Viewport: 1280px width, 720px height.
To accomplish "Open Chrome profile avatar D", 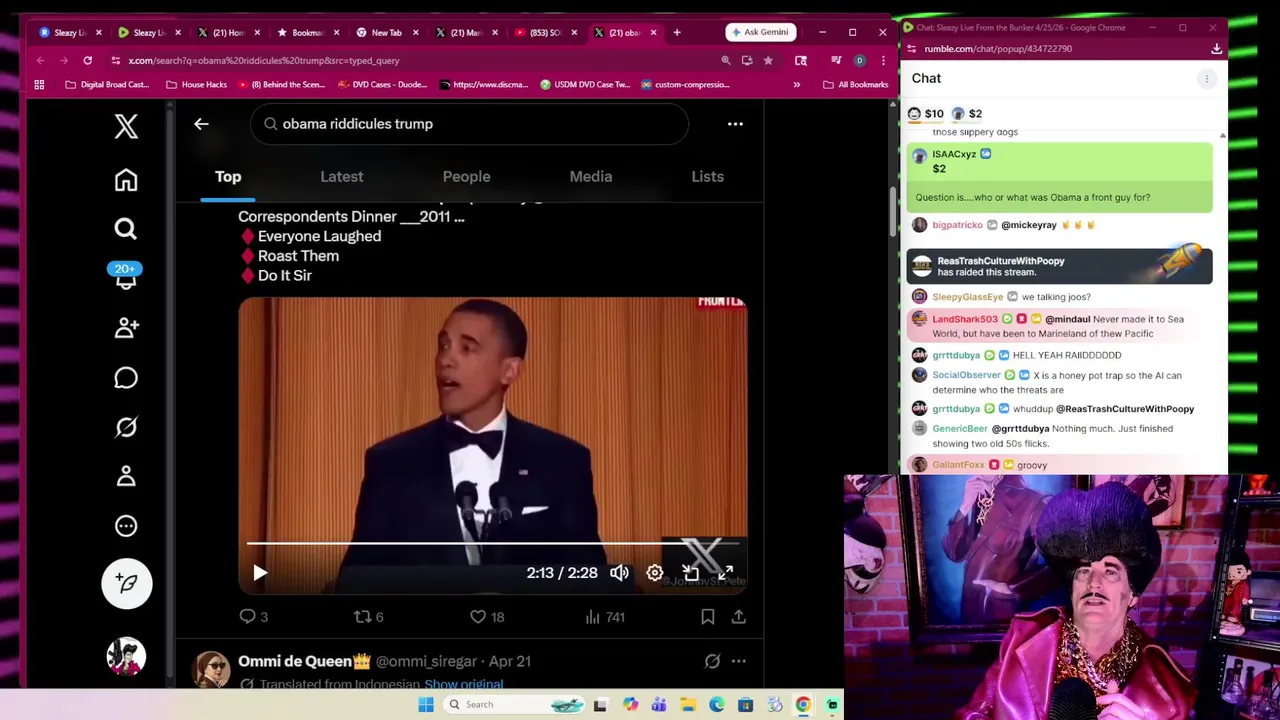I will click(859, 61).
